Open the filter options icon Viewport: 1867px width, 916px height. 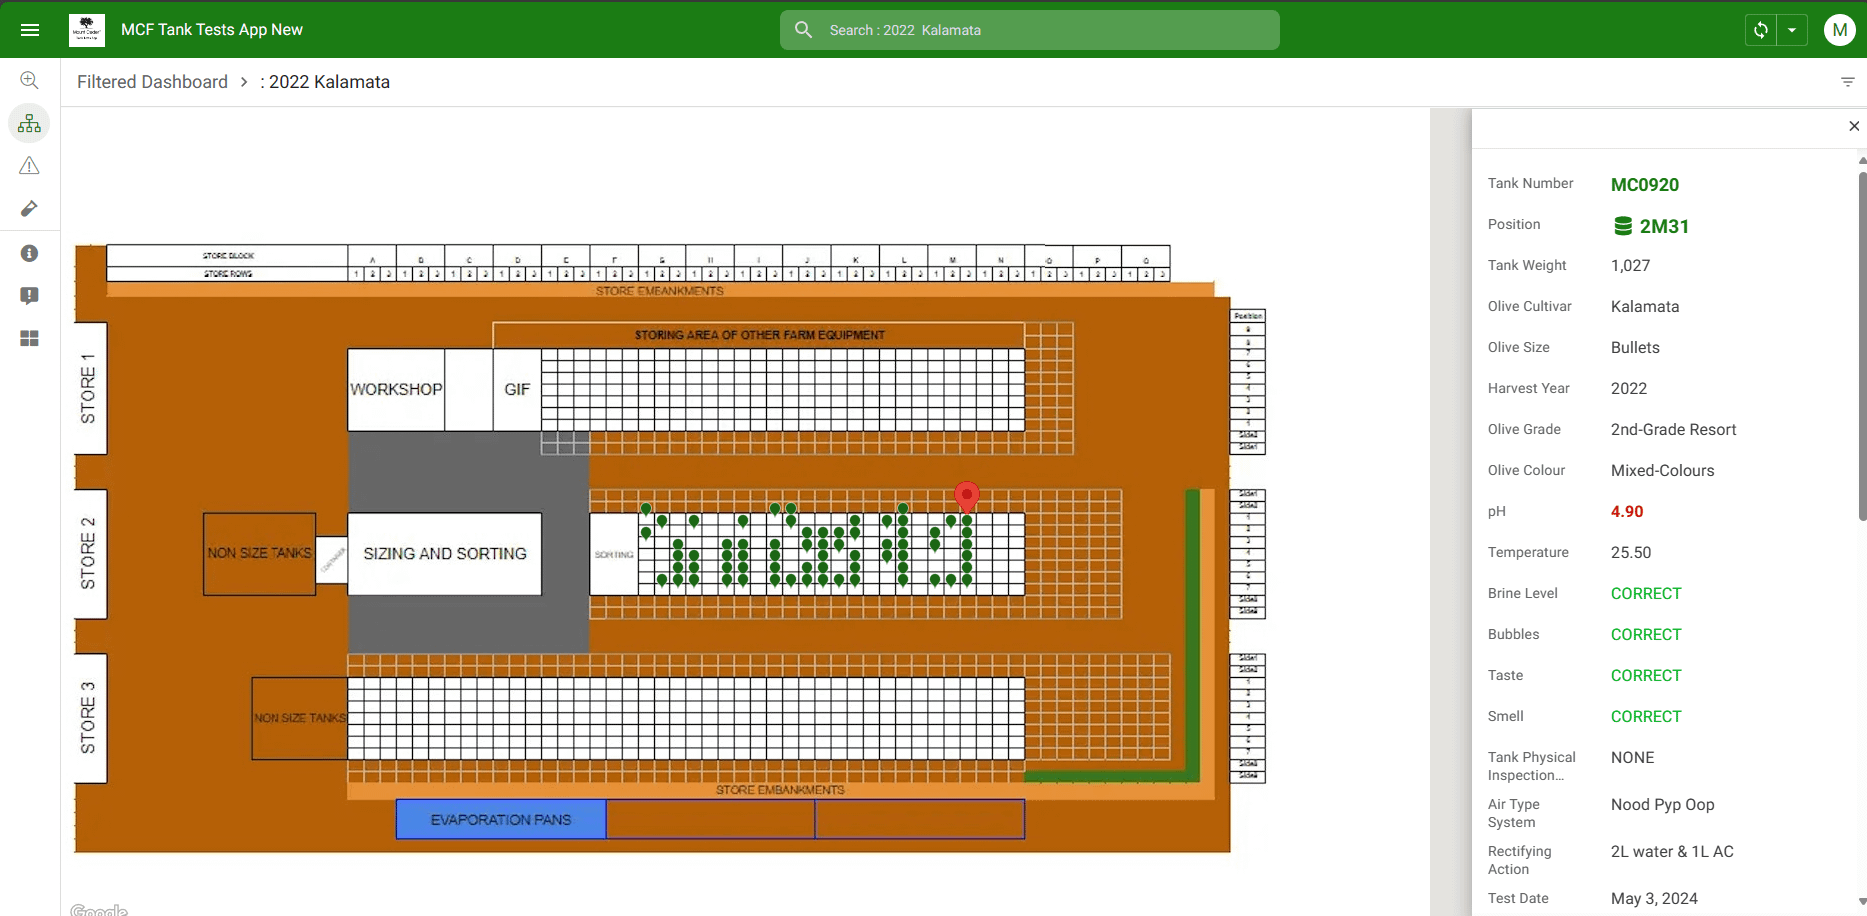(1847, 82)
